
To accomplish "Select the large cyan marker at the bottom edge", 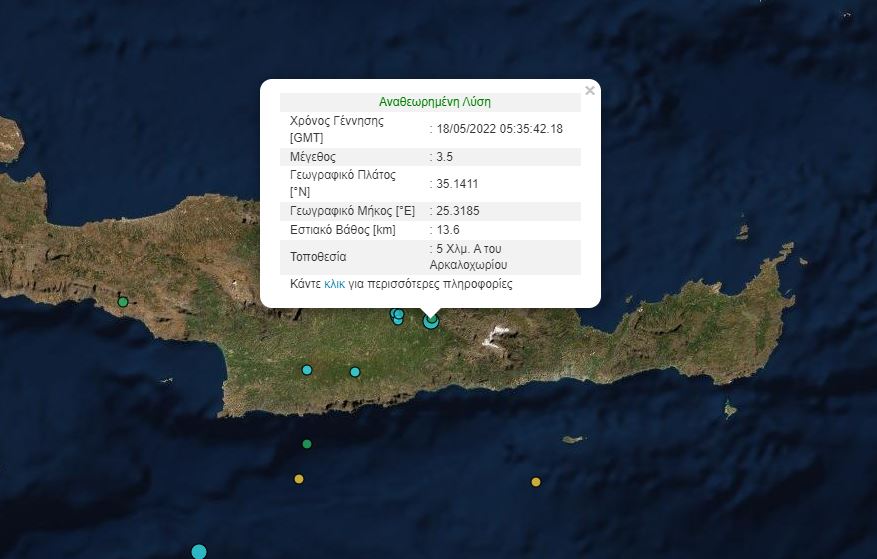I will 199,551.
